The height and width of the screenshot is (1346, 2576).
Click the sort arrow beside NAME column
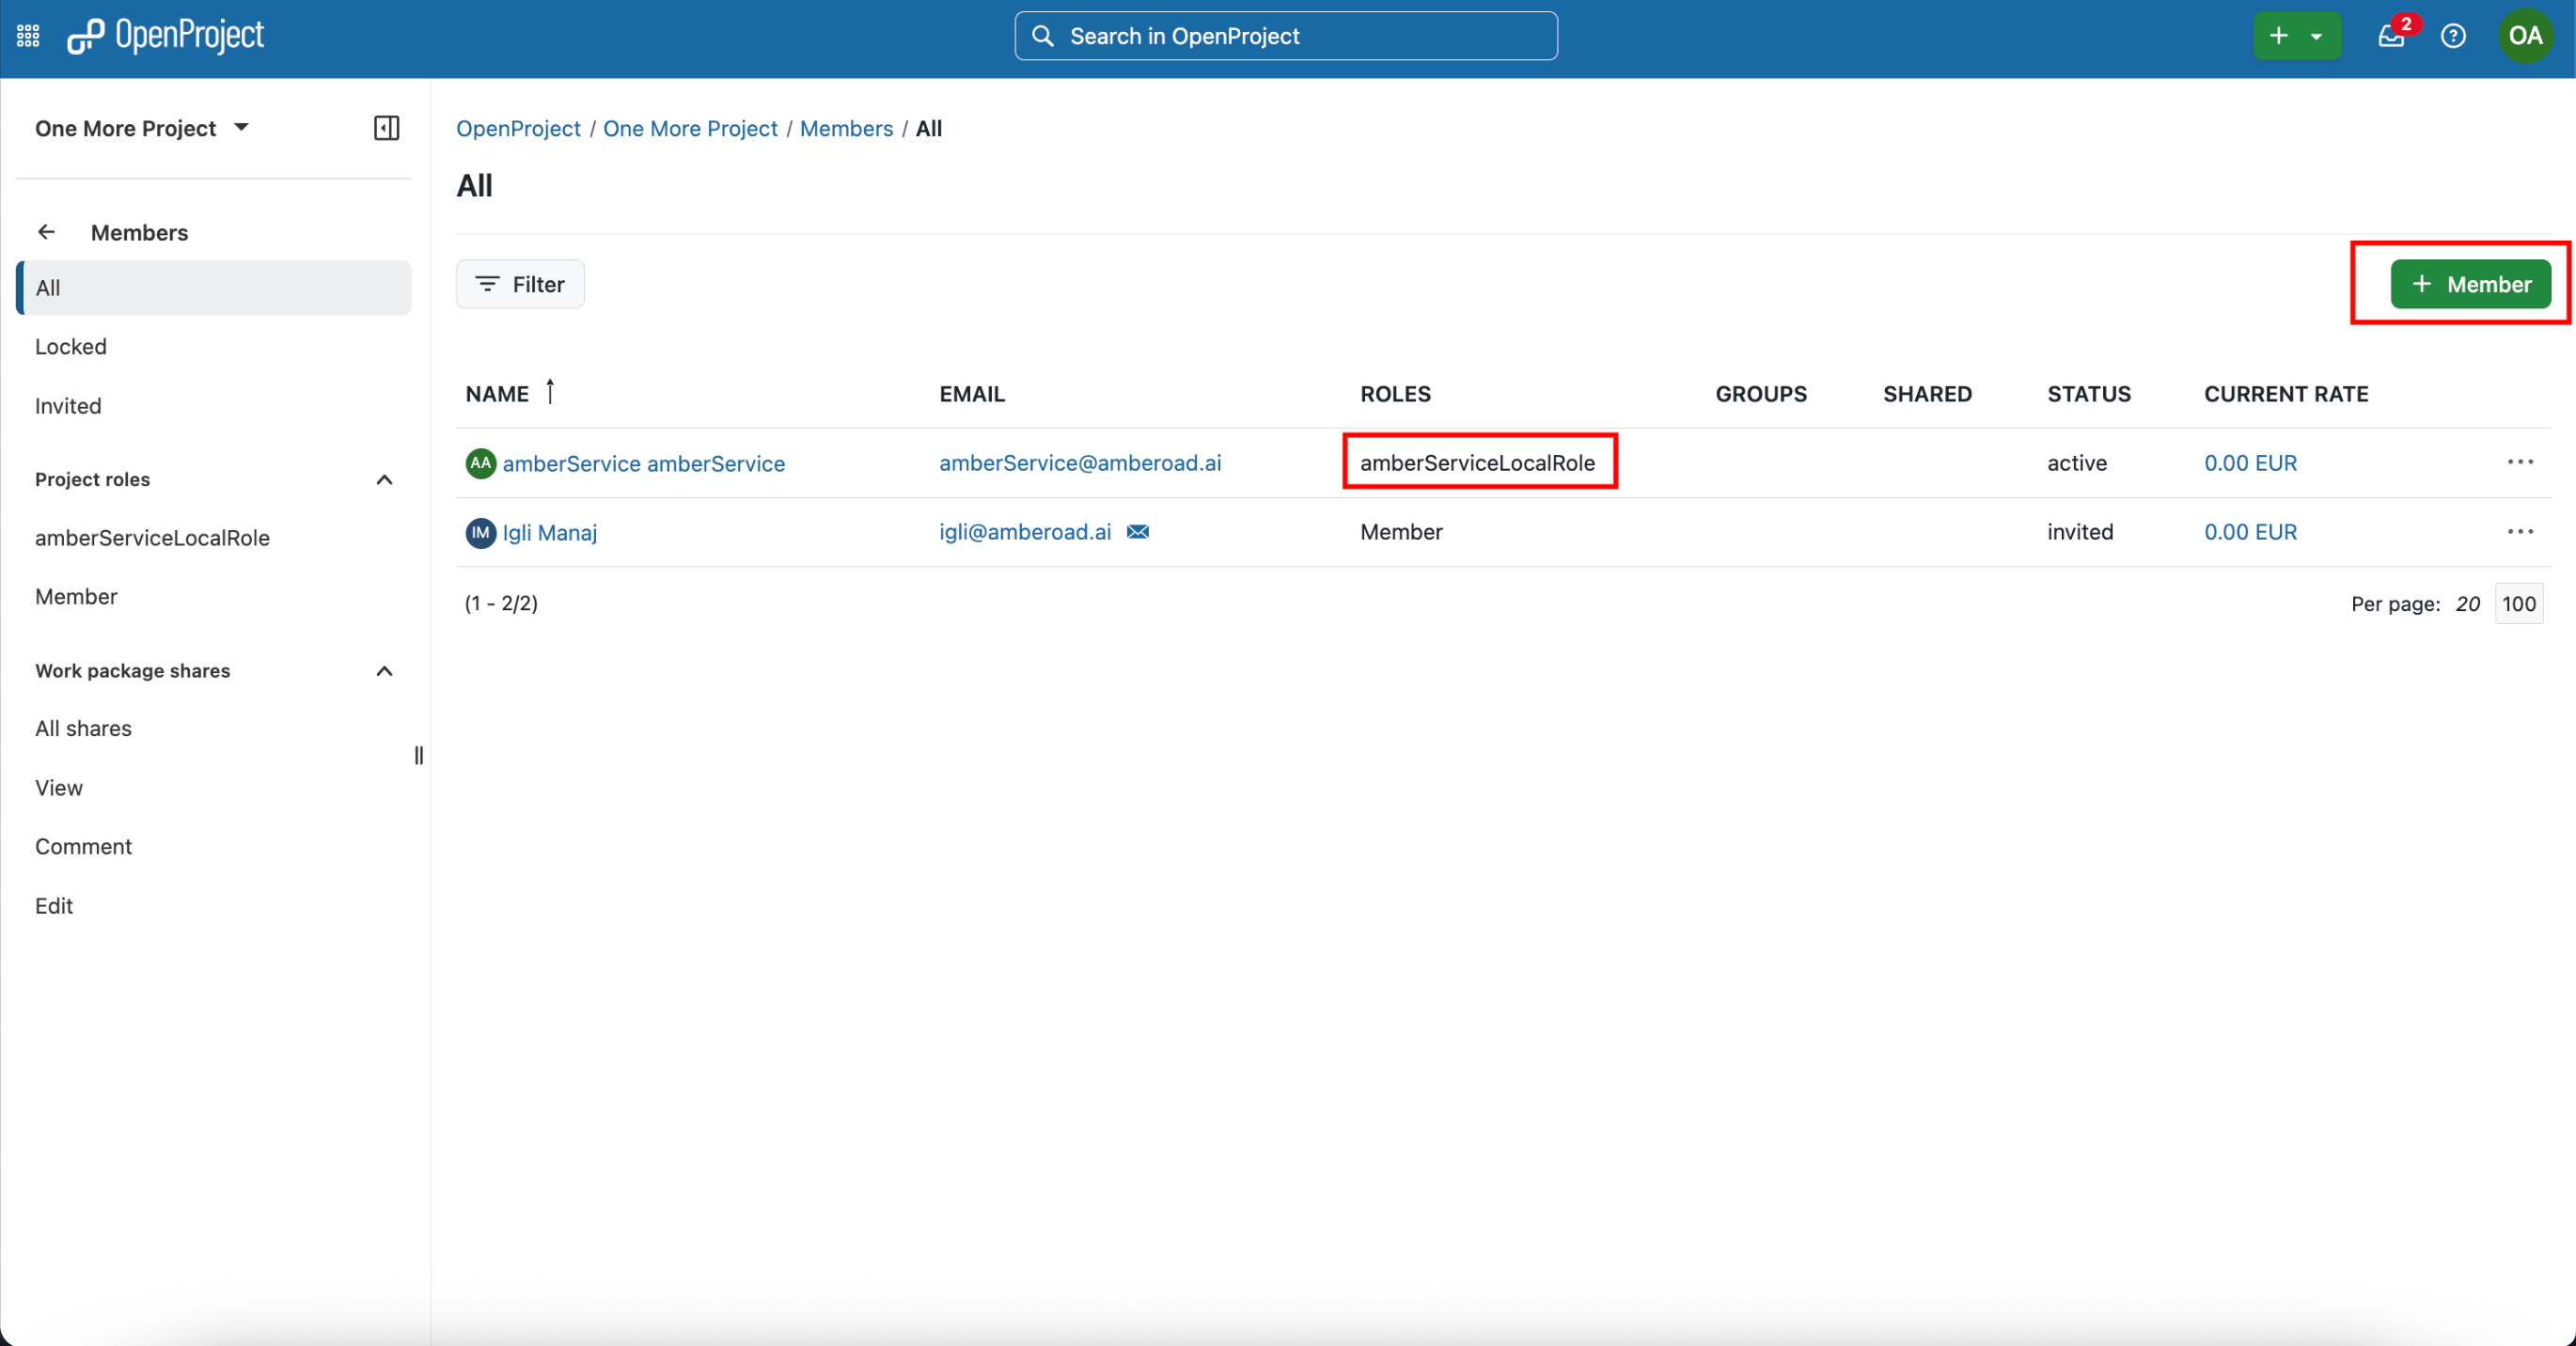[x=550, y=391]
